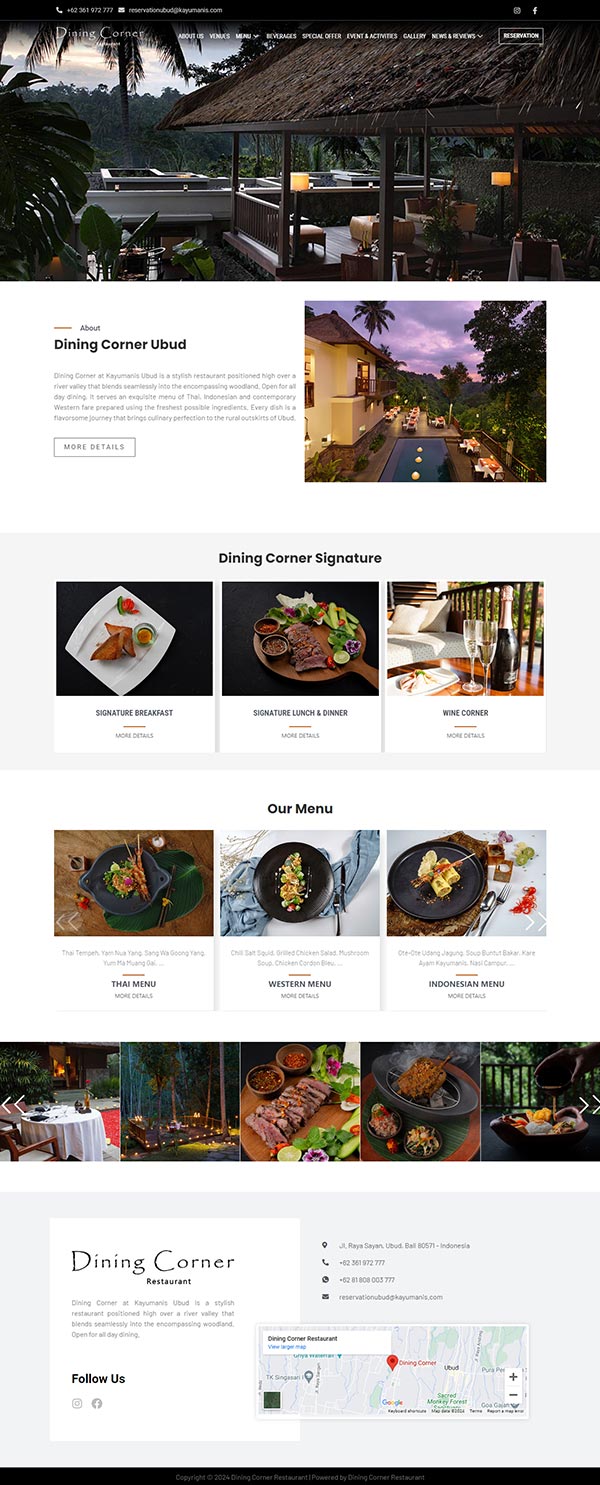Zoom out on the map
Viewport: 600px width, 1485px height.
click(x=513, y=1394)
